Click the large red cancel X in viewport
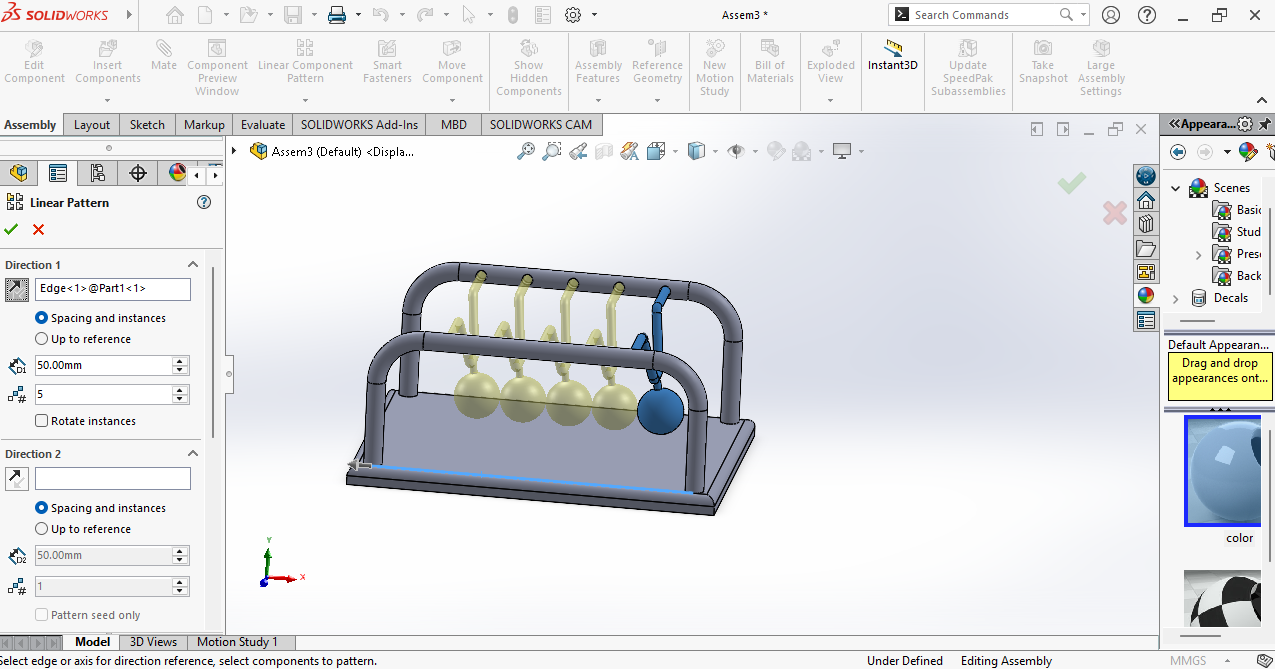Screen dimensions: 1275x669 click(x=1114, y=213)
